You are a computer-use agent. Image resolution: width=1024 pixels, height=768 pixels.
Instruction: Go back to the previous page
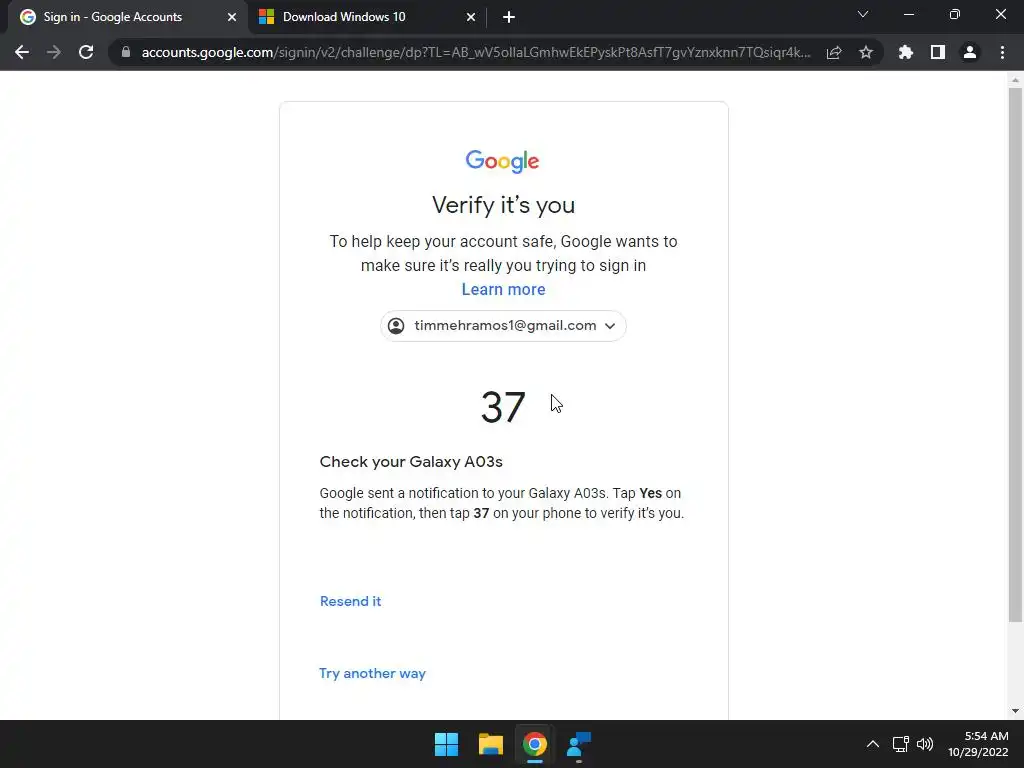pos(22,52)
